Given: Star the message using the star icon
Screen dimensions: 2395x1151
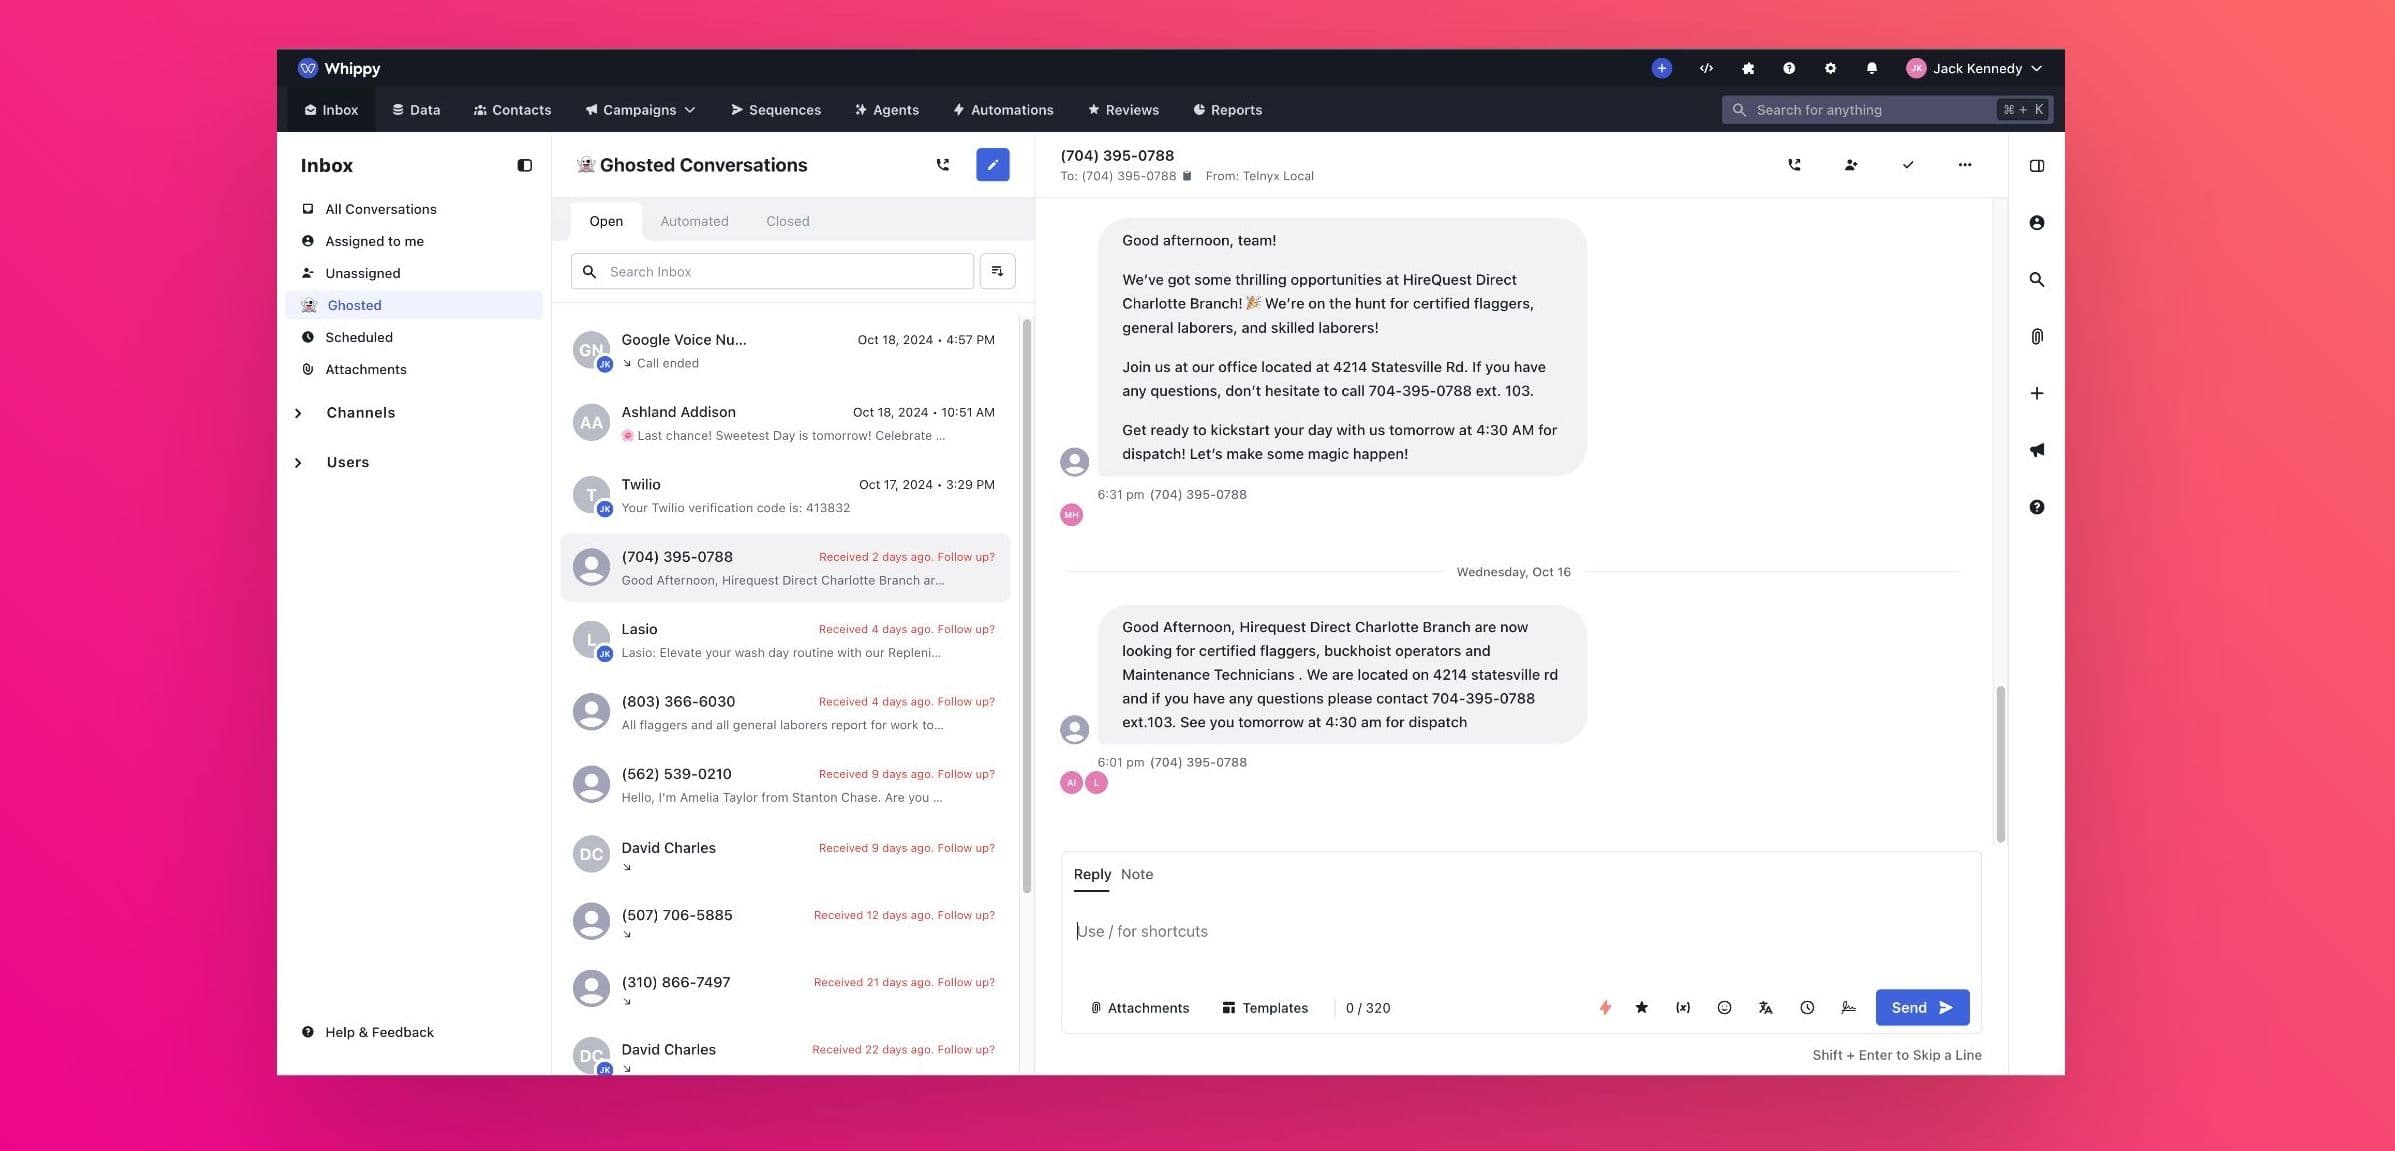Looking at the screenshot, I should (1641, 1007).
